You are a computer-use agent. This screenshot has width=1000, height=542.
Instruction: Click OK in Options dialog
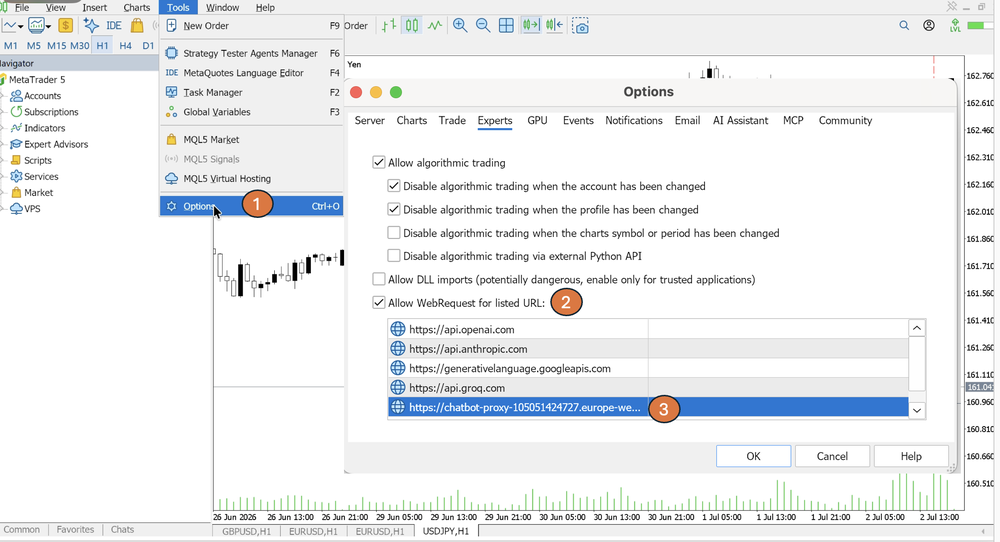753,456
